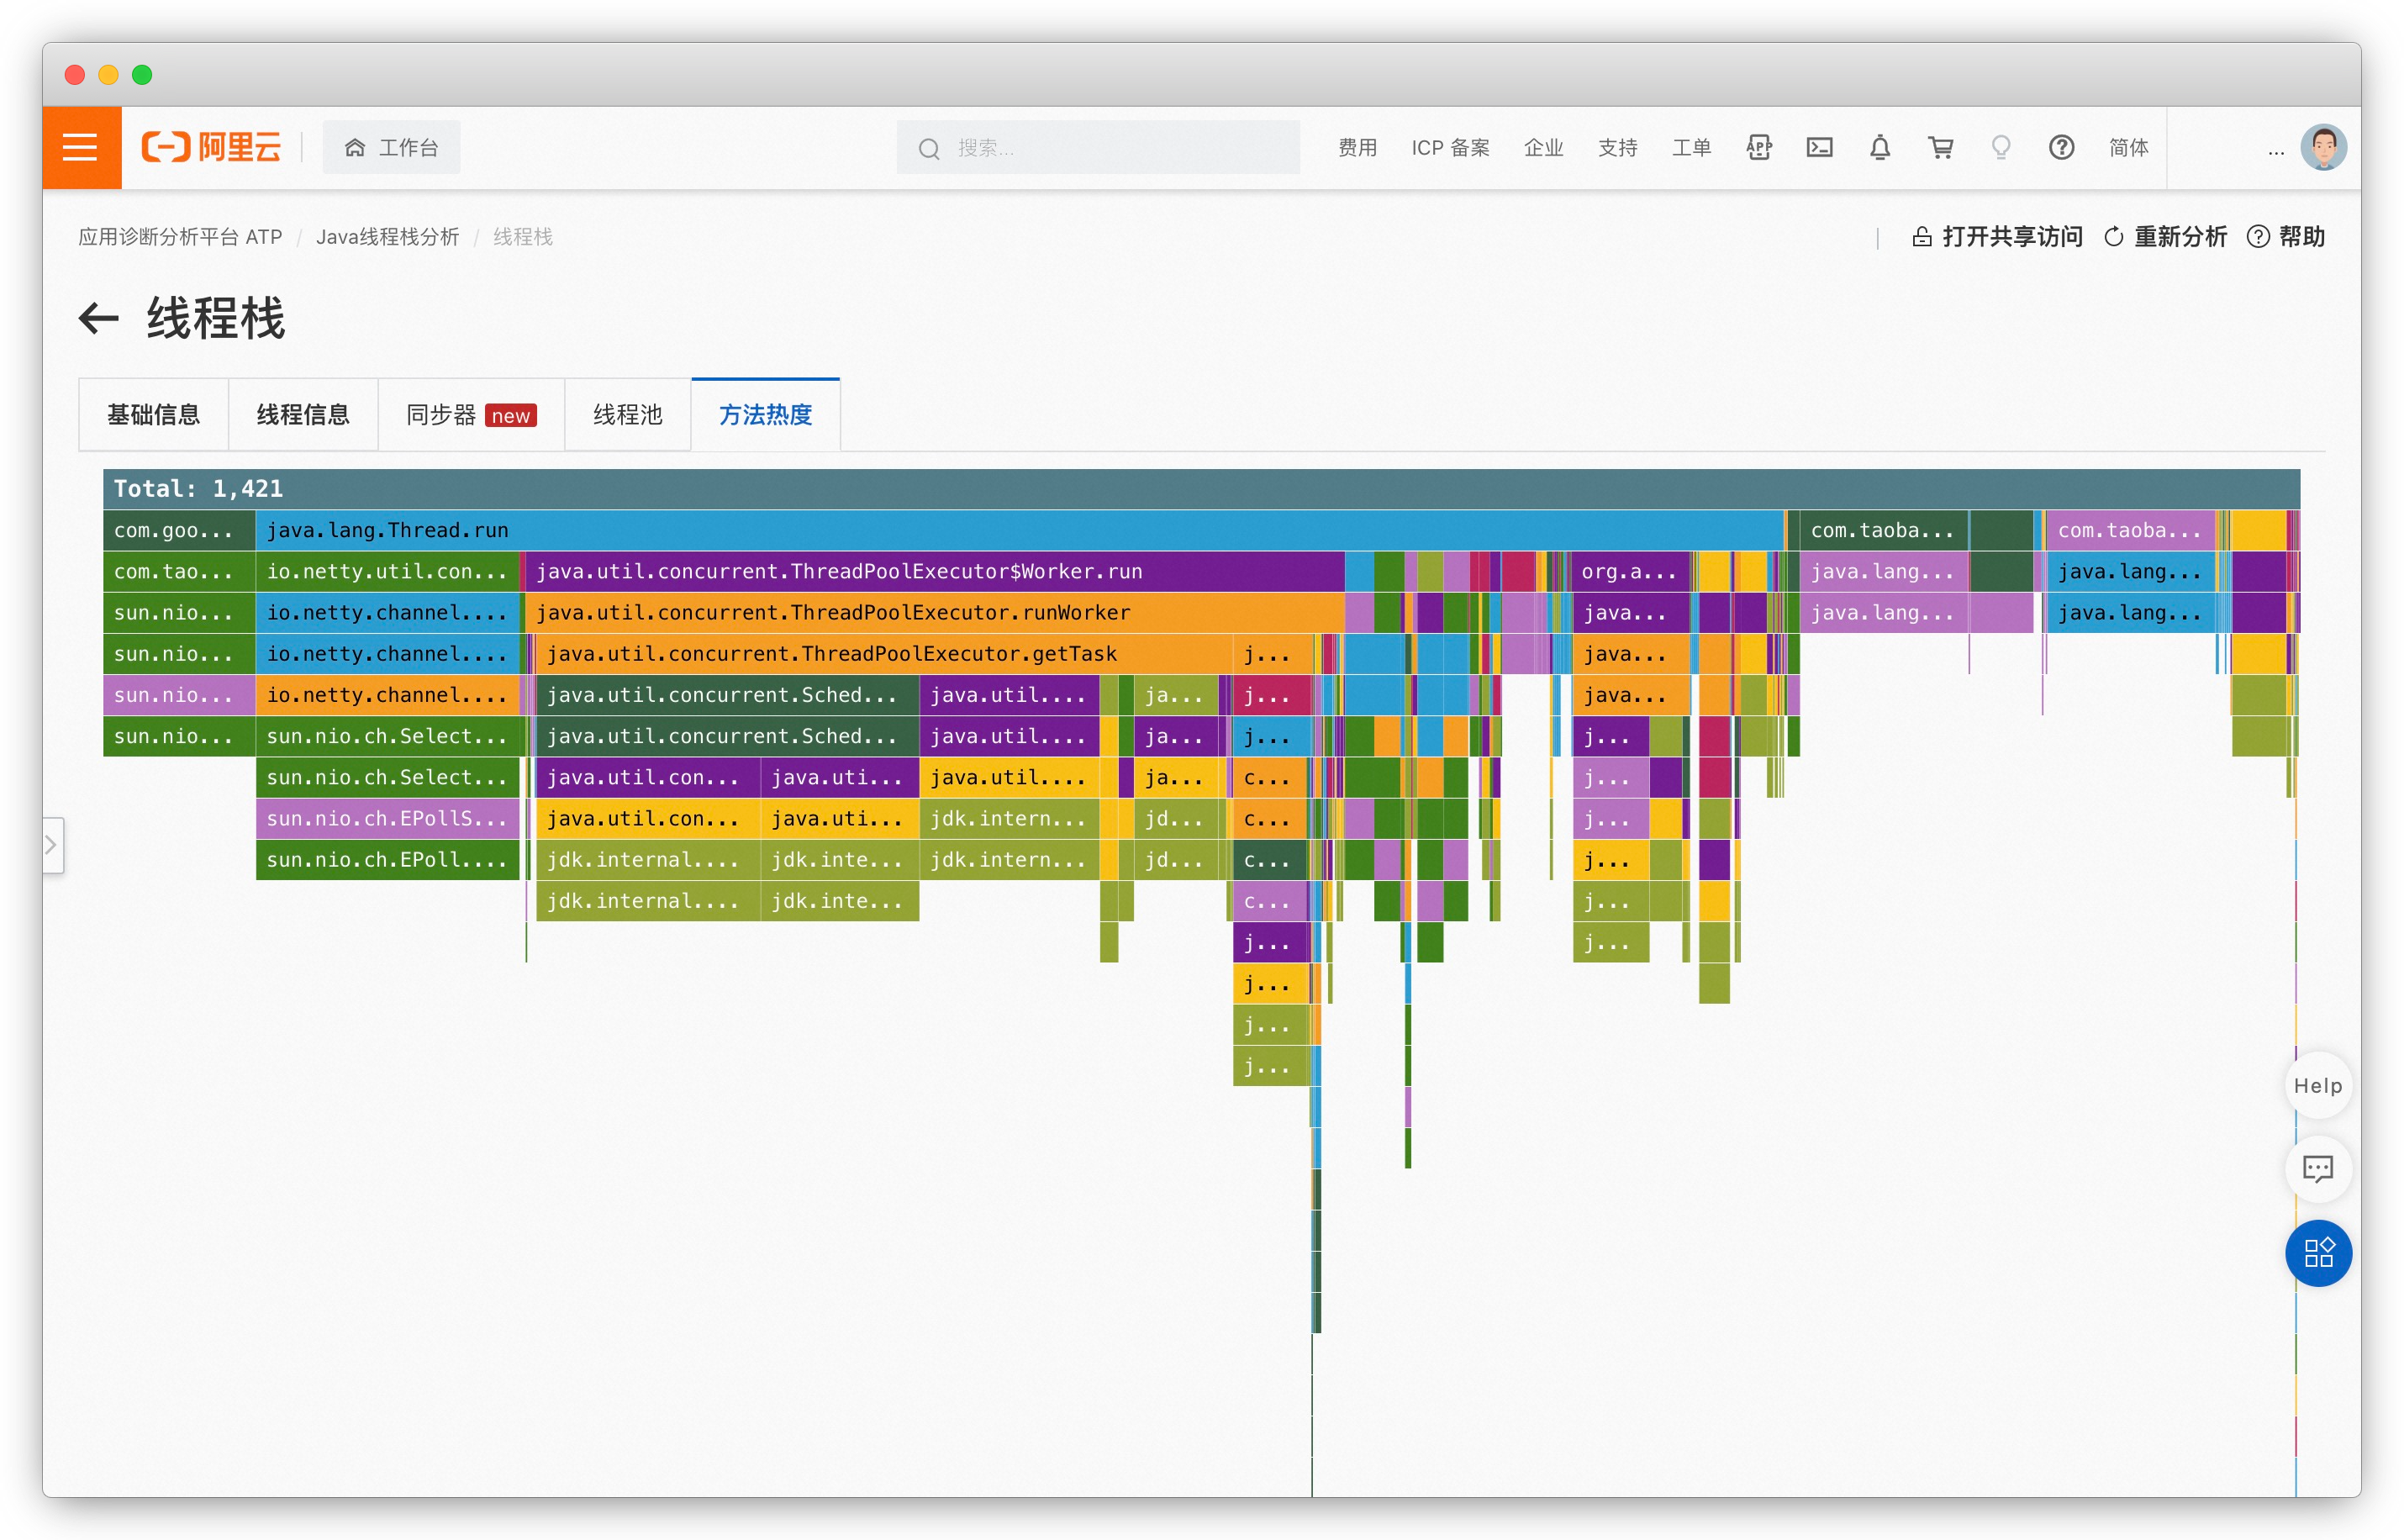2404x1540 pixels.
Task: Expand the collapsed left side panel
Action: pos(52,845)
